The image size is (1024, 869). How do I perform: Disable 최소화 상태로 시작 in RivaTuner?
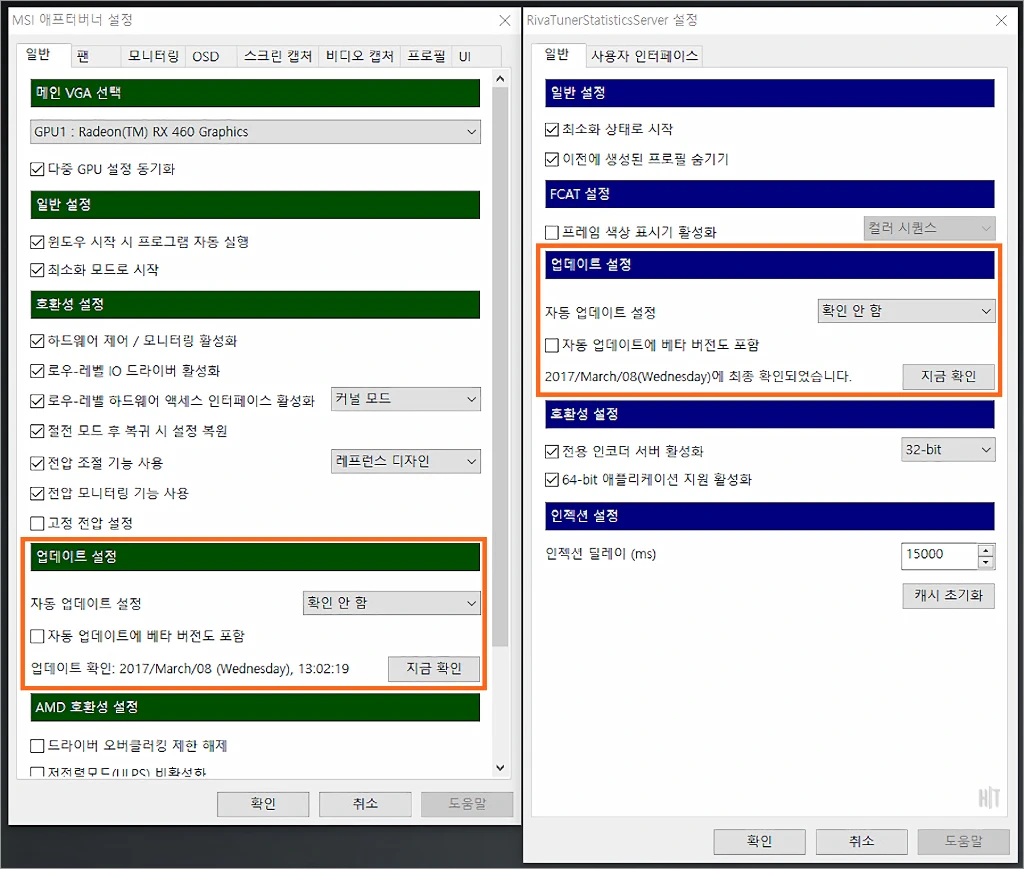552,128
